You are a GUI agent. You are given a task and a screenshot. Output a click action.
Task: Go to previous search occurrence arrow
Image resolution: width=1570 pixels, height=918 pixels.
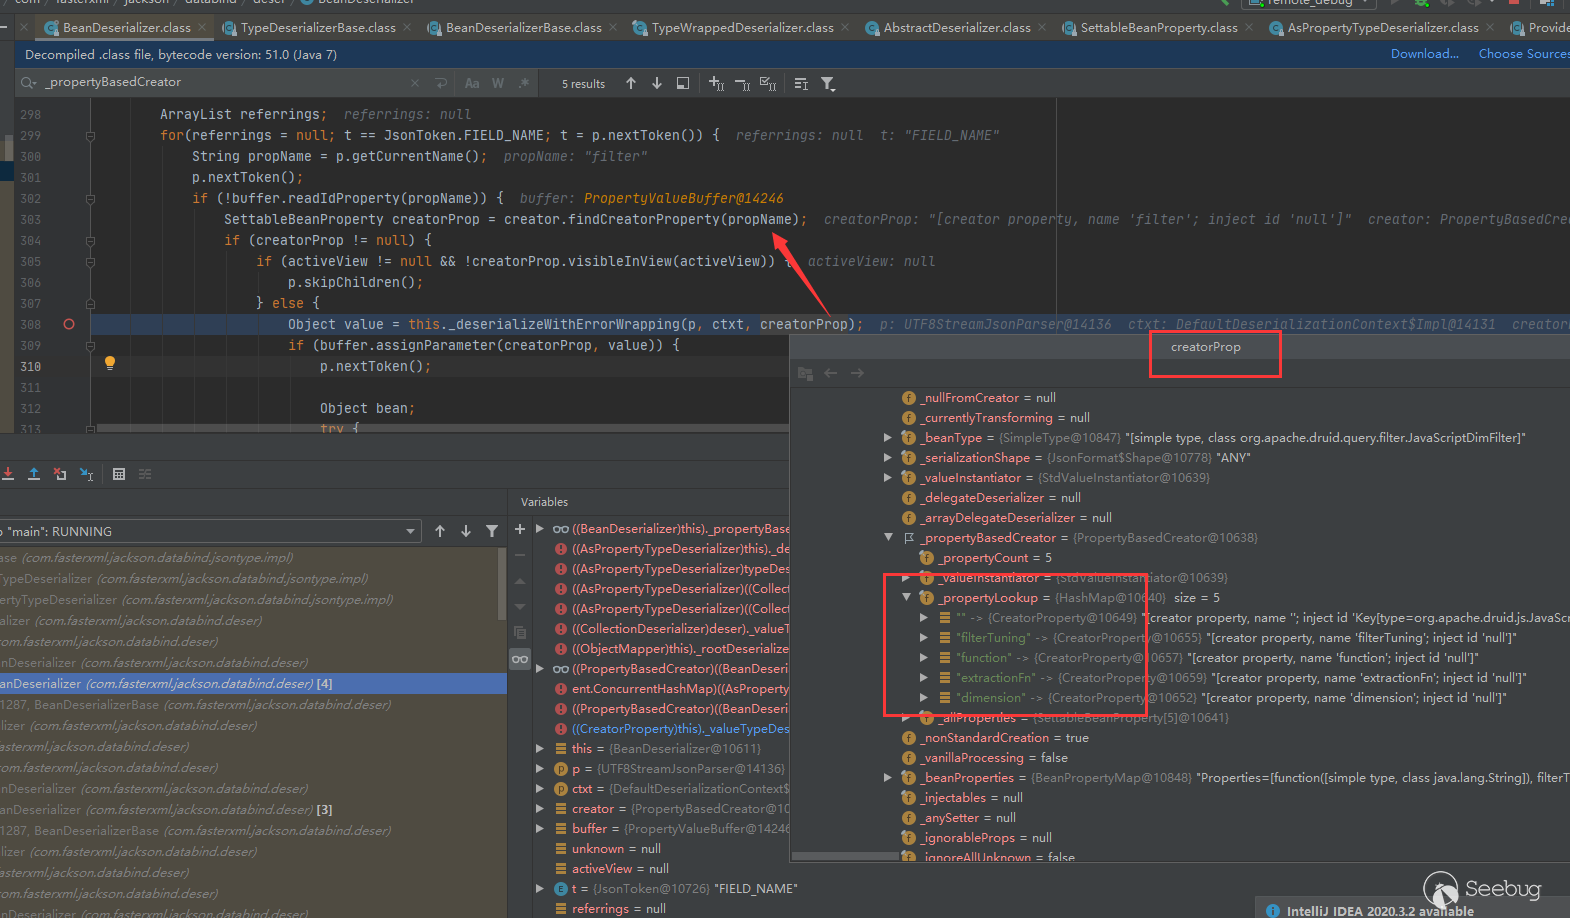pyautogui.click(x=631, y=84)
